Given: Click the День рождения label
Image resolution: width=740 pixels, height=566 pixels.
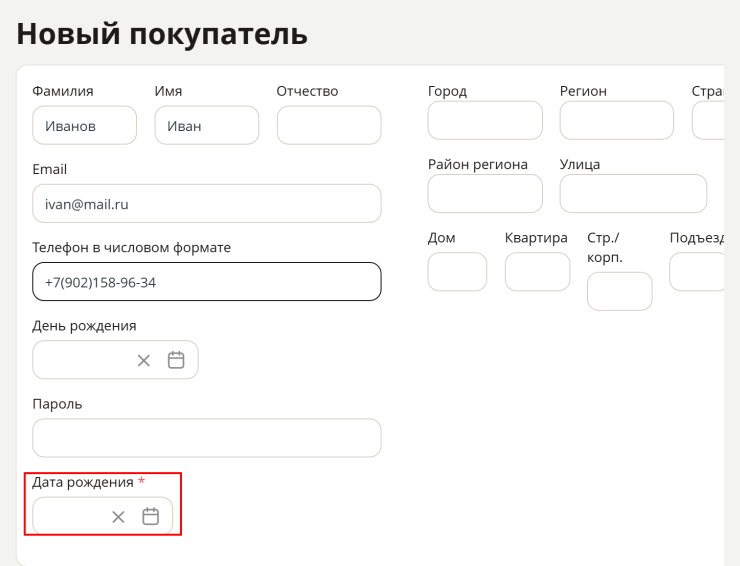Looking at the screenshot, I should pyautogui.click(x=84, y=326).
